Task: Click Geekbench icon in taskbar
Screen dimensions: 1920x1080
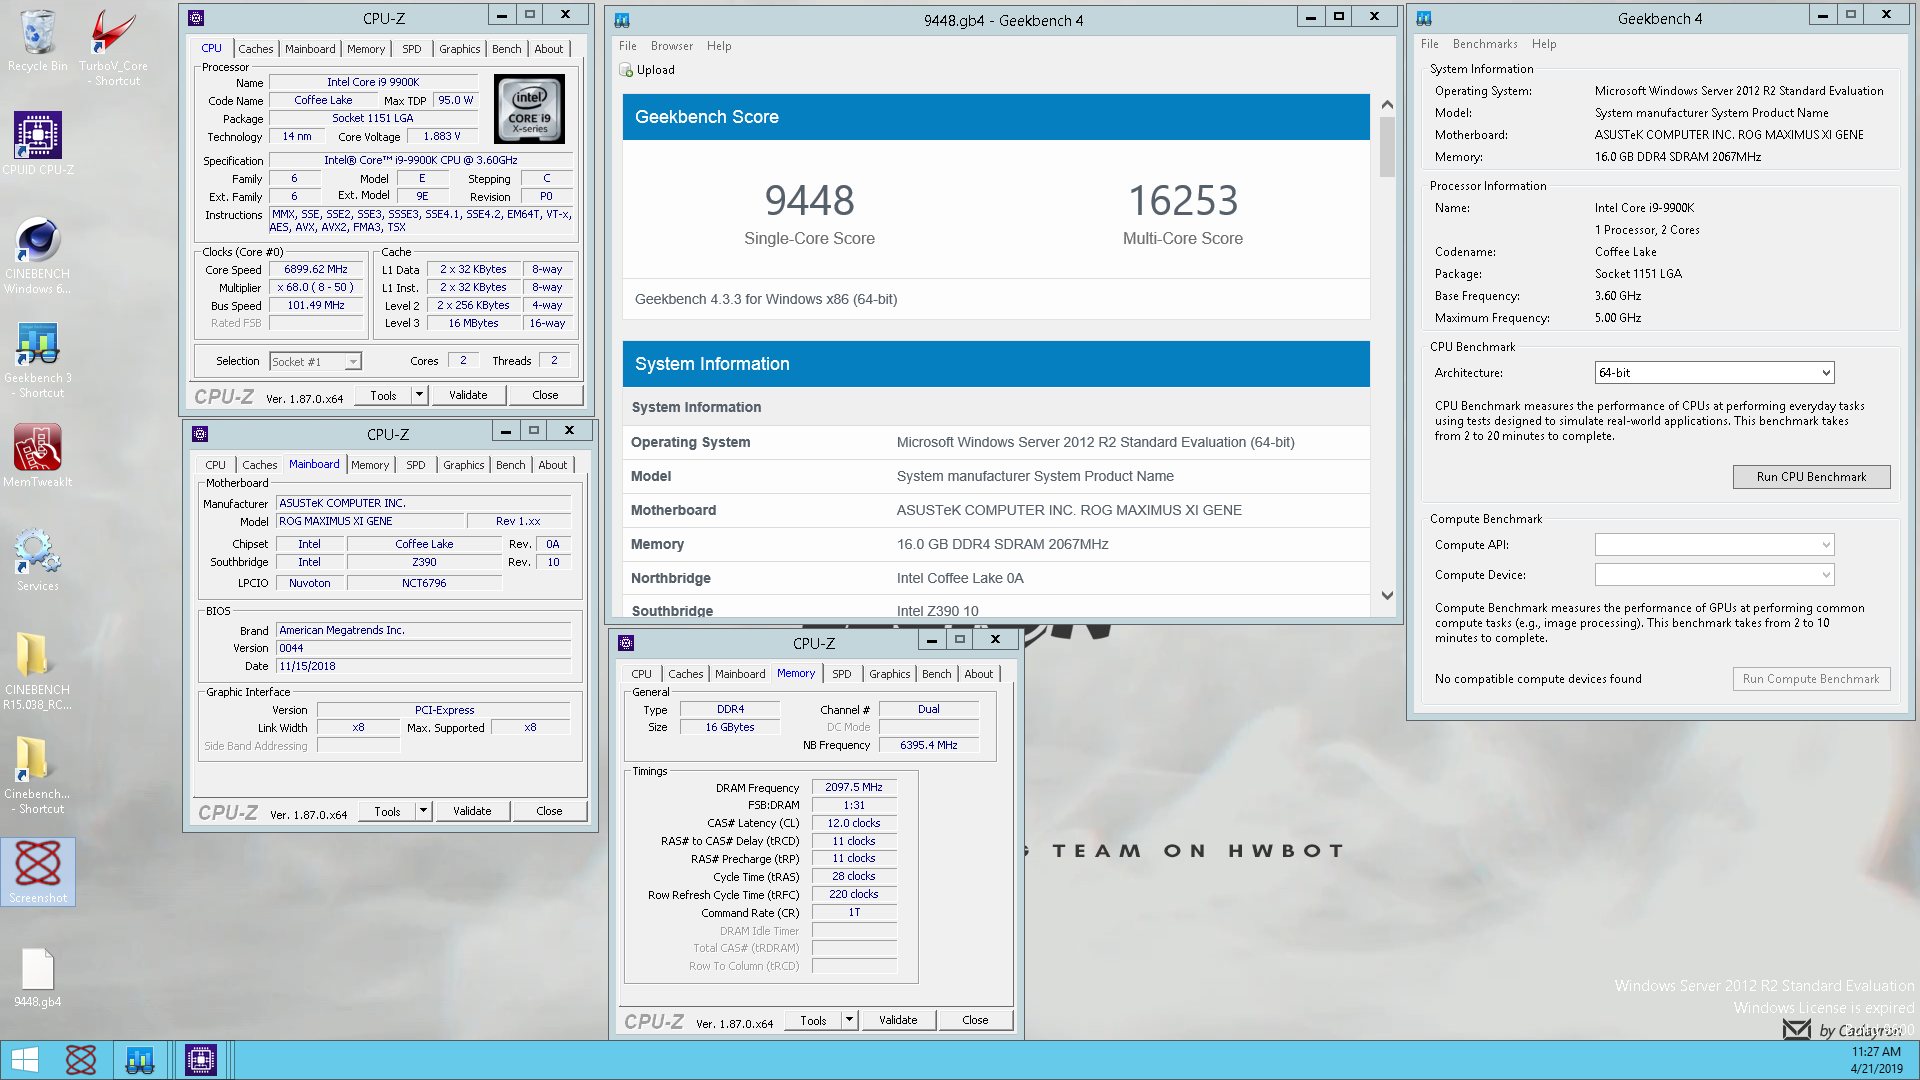Action: tap(140, 1060)
